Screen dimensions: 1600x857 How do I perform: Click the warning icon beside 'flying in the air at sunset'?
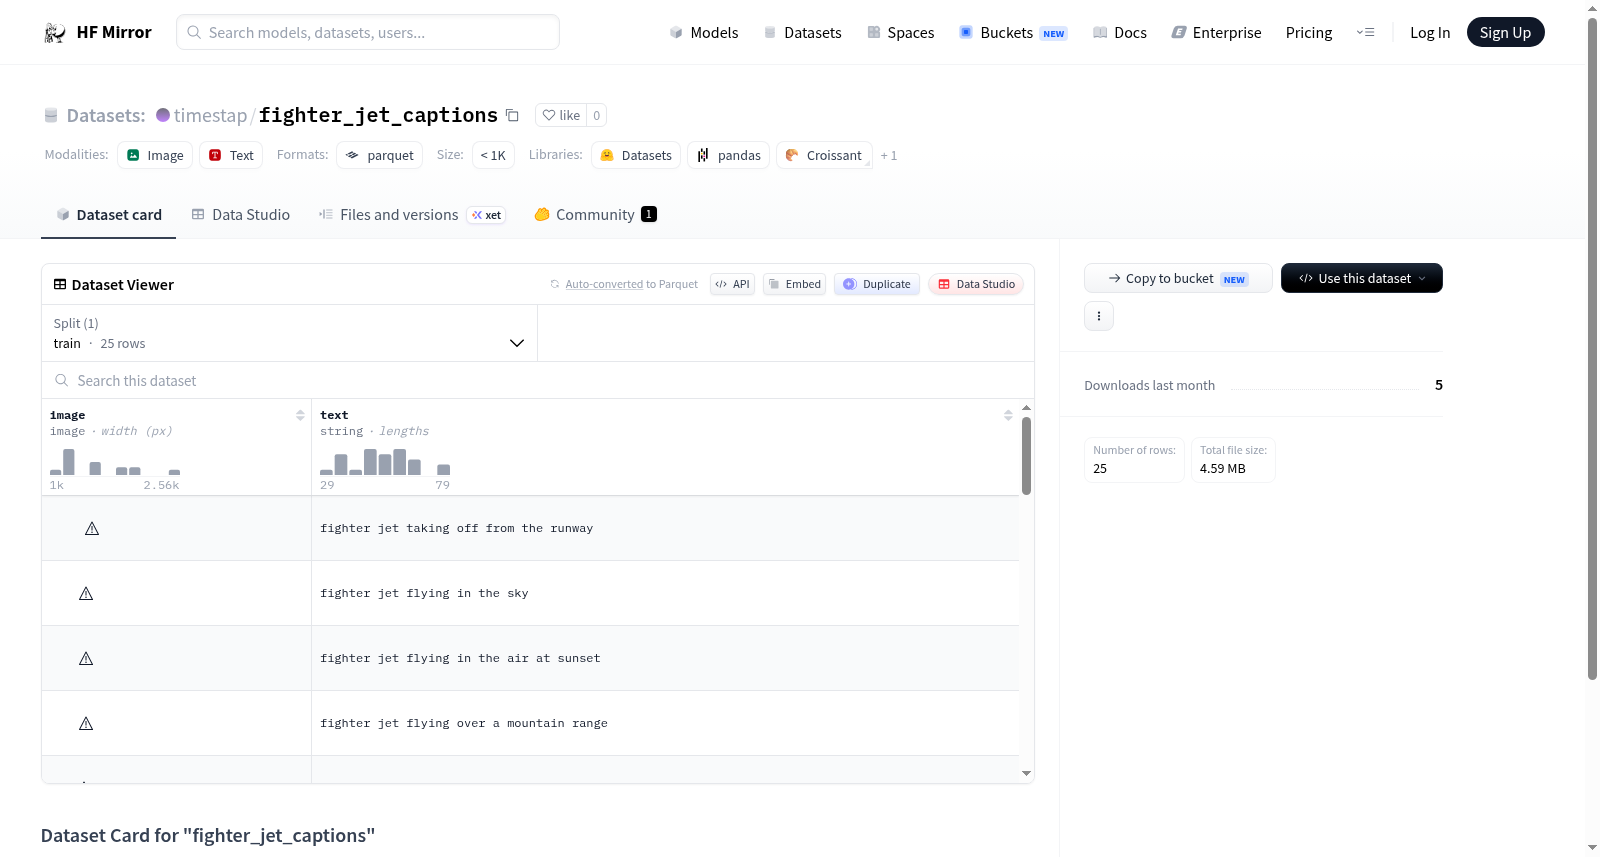coord(86,658)
